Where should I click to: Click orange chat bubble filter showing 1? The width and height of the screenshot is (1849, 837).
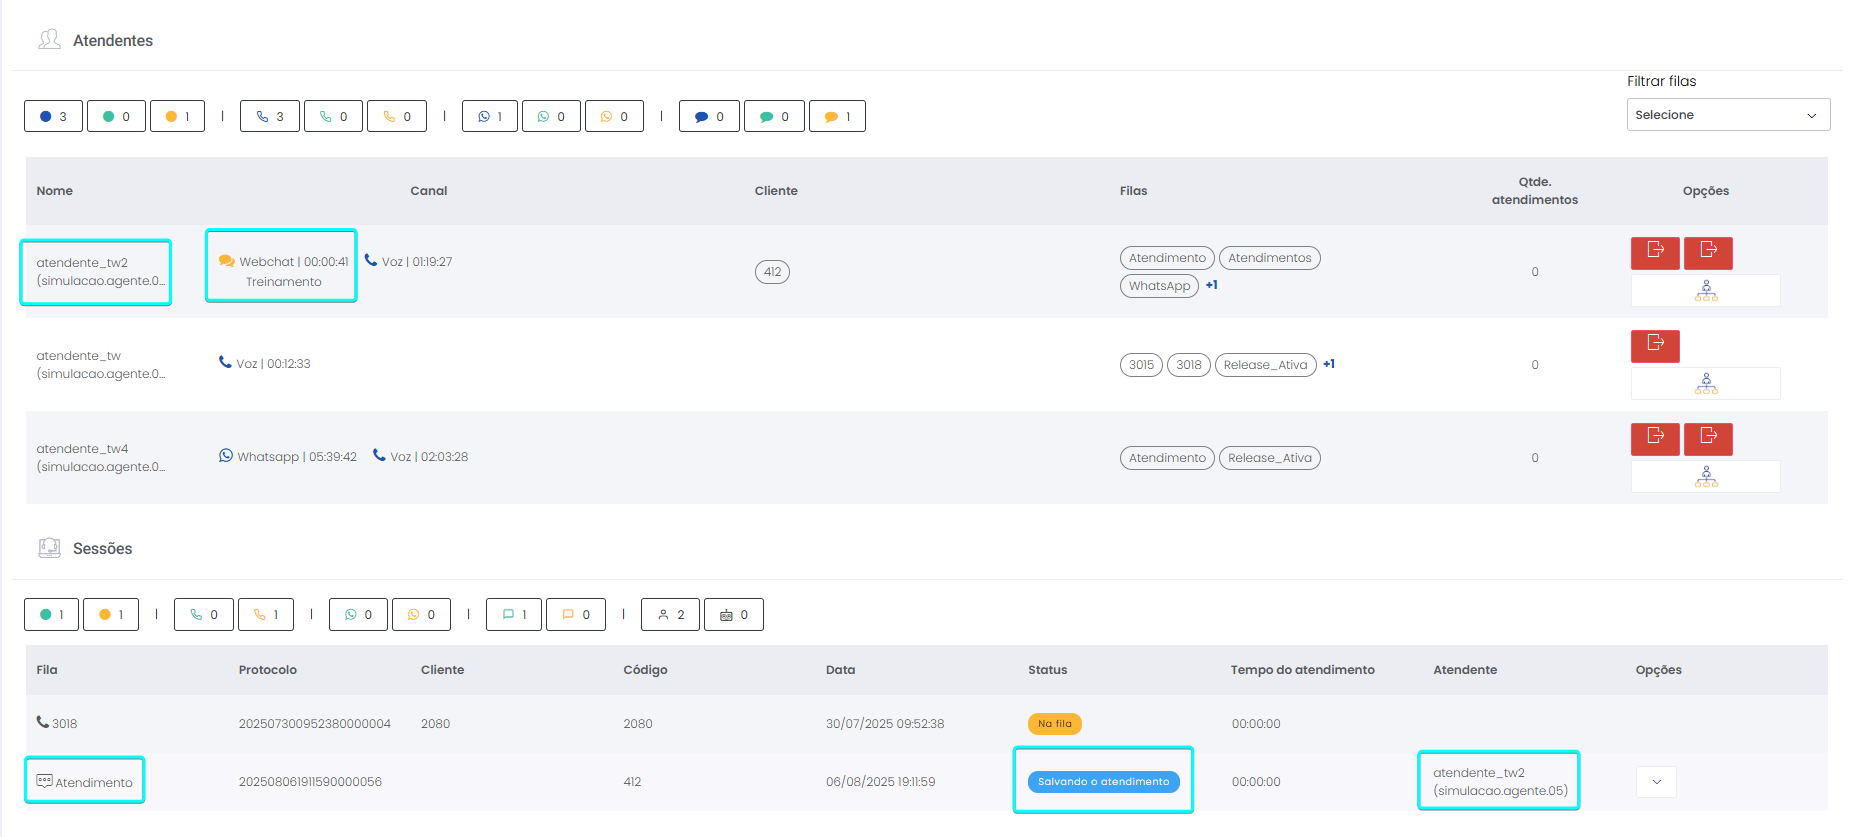(837, 117)
